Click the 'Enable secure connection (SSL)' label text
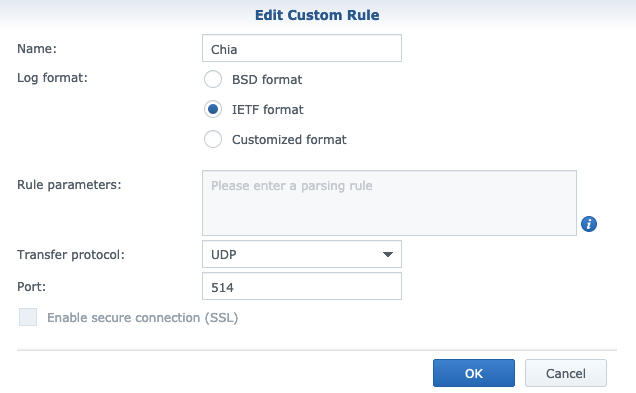Image resolution: width=636 pixels, height=393 pixels. [143, 318]
